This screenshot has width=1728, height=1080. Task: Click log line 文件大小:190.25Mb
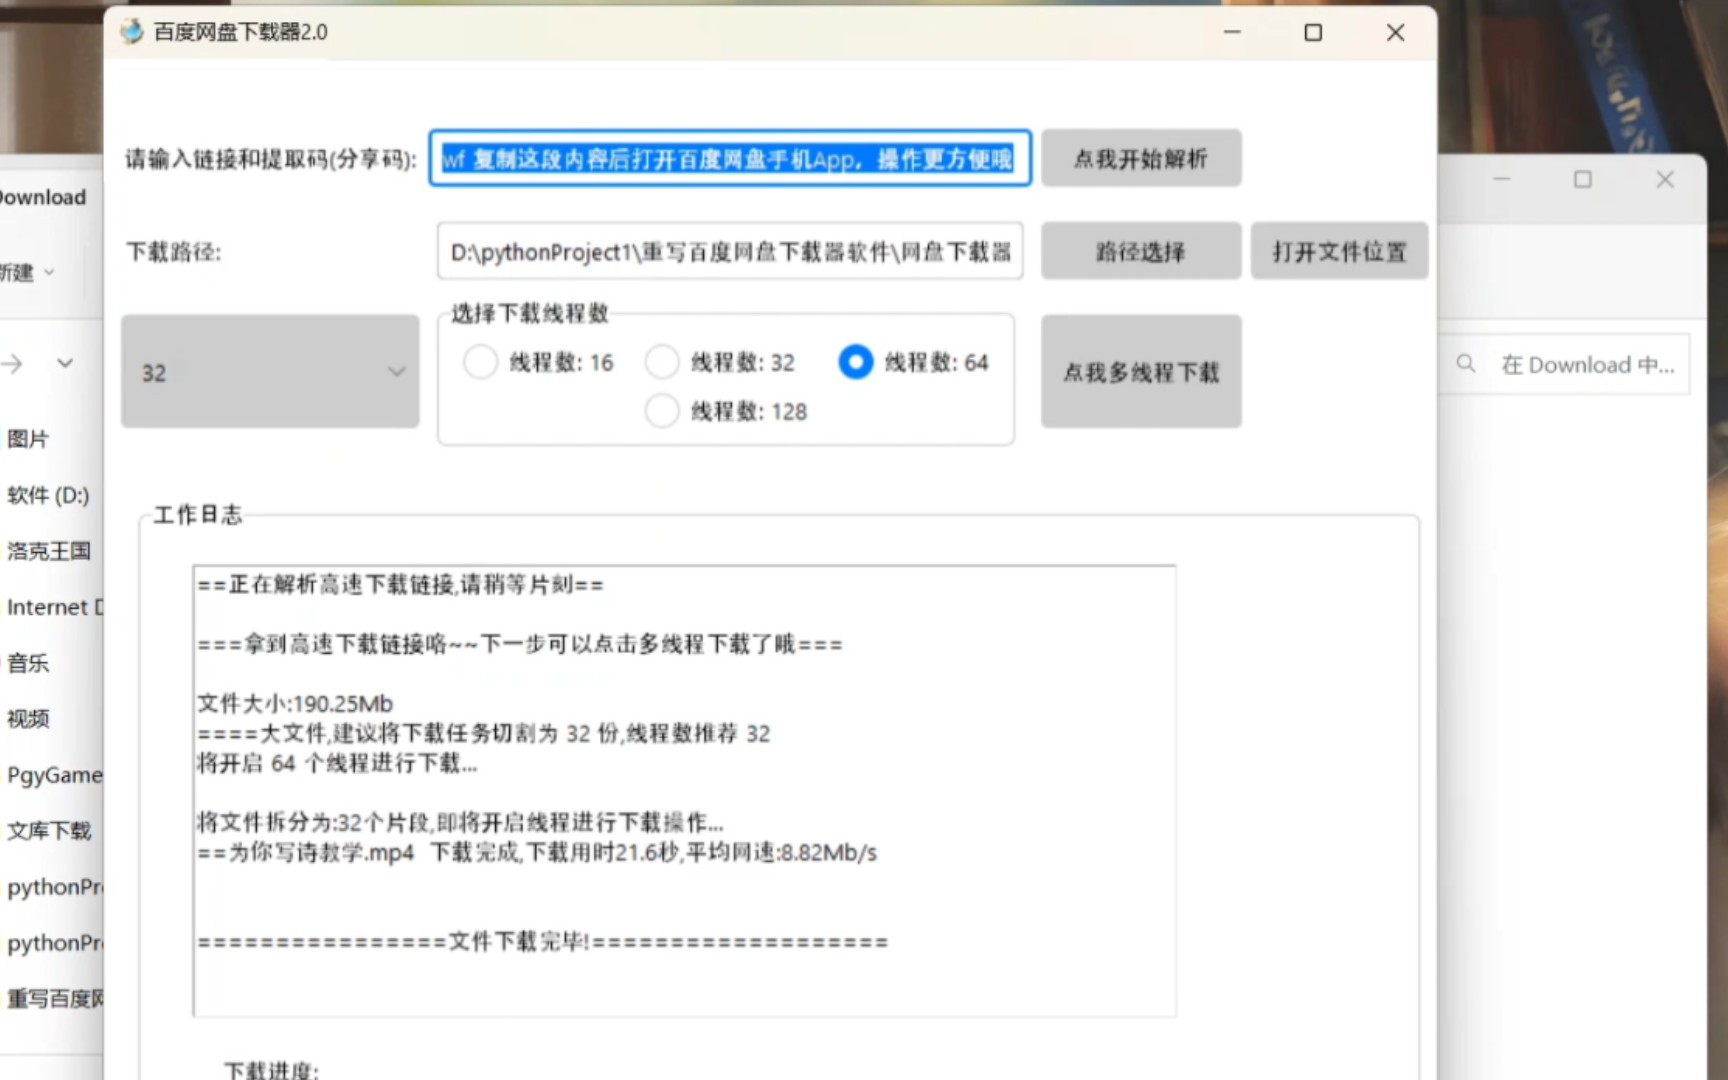(295, 704)
